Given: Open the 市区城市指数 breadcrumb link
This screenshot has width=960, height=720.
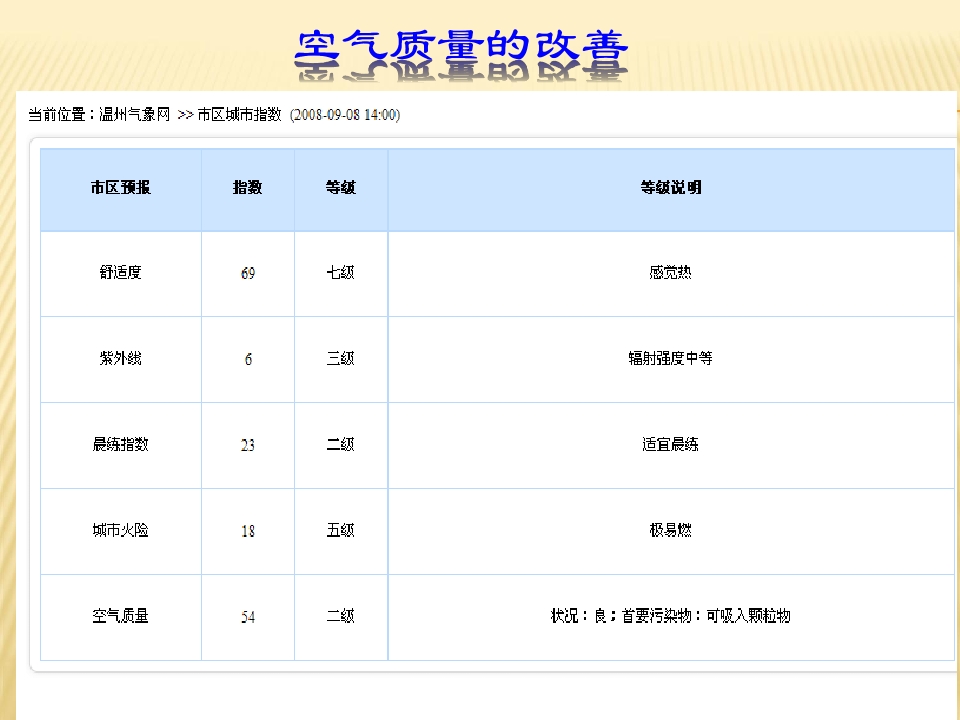Looking at the screenshot, I should tap(239, 115).
